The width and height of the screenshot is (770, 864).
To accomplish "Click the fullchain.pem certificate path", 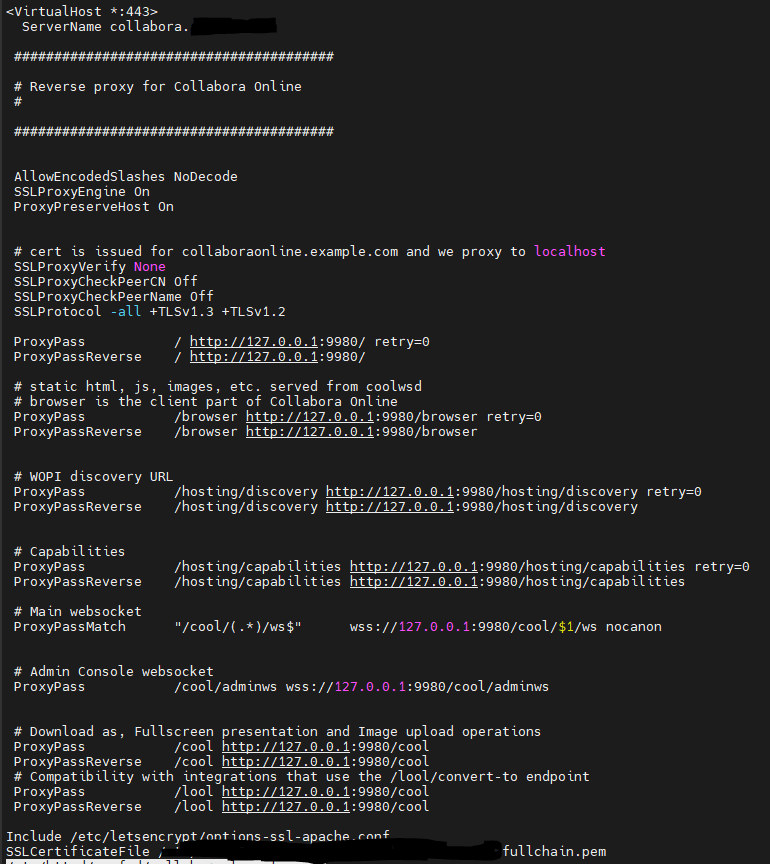I will pyautogui.click(x=554, y=851).
